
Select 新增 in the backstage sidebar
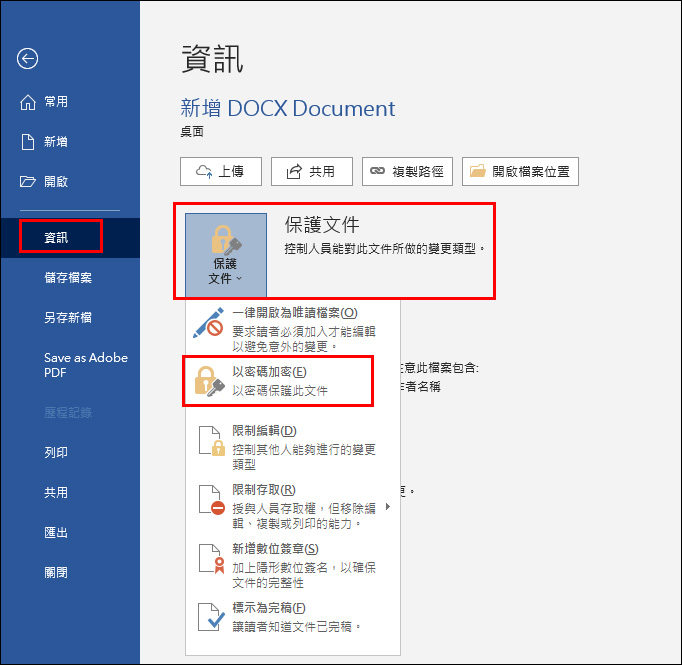pyautogui.click(x=70, y=142)
